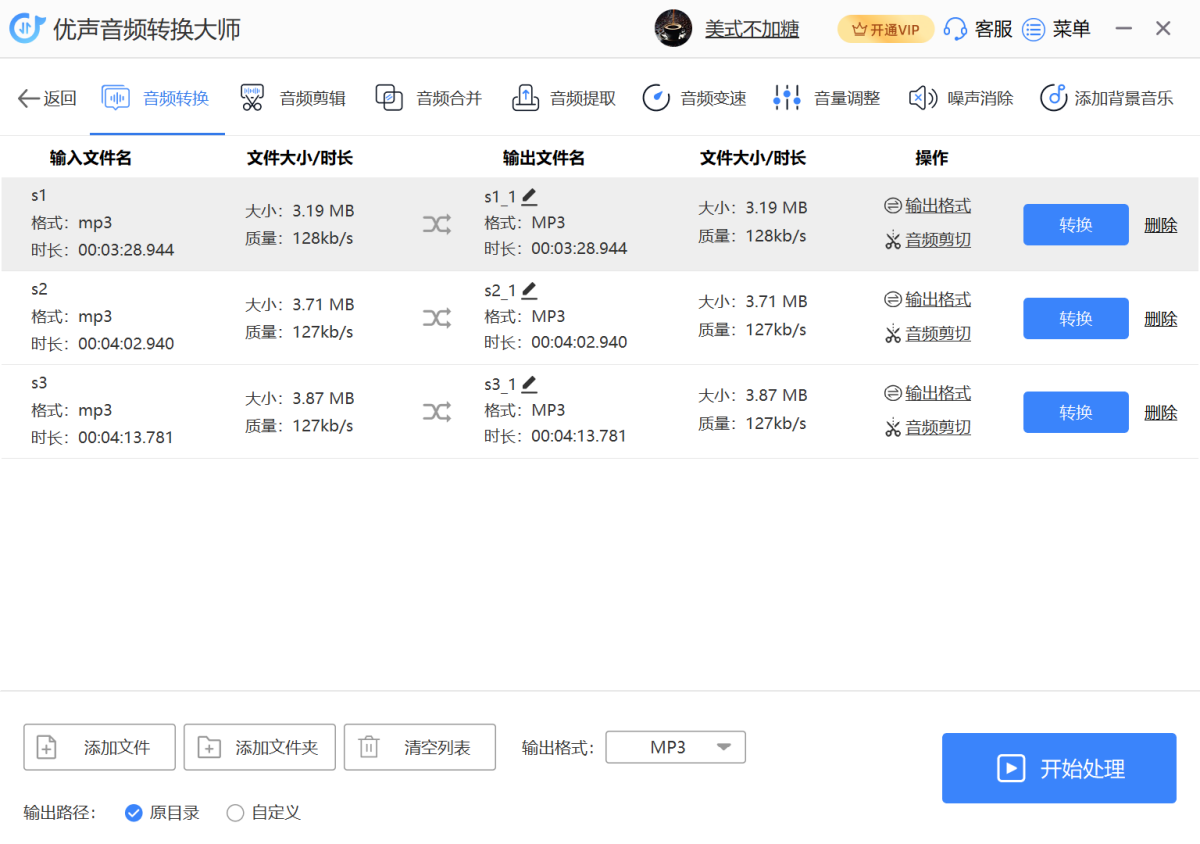Click 开通VIP to upgrade membership
The height and width of the screenshot is (844, 1200).
tap(885, 29)
